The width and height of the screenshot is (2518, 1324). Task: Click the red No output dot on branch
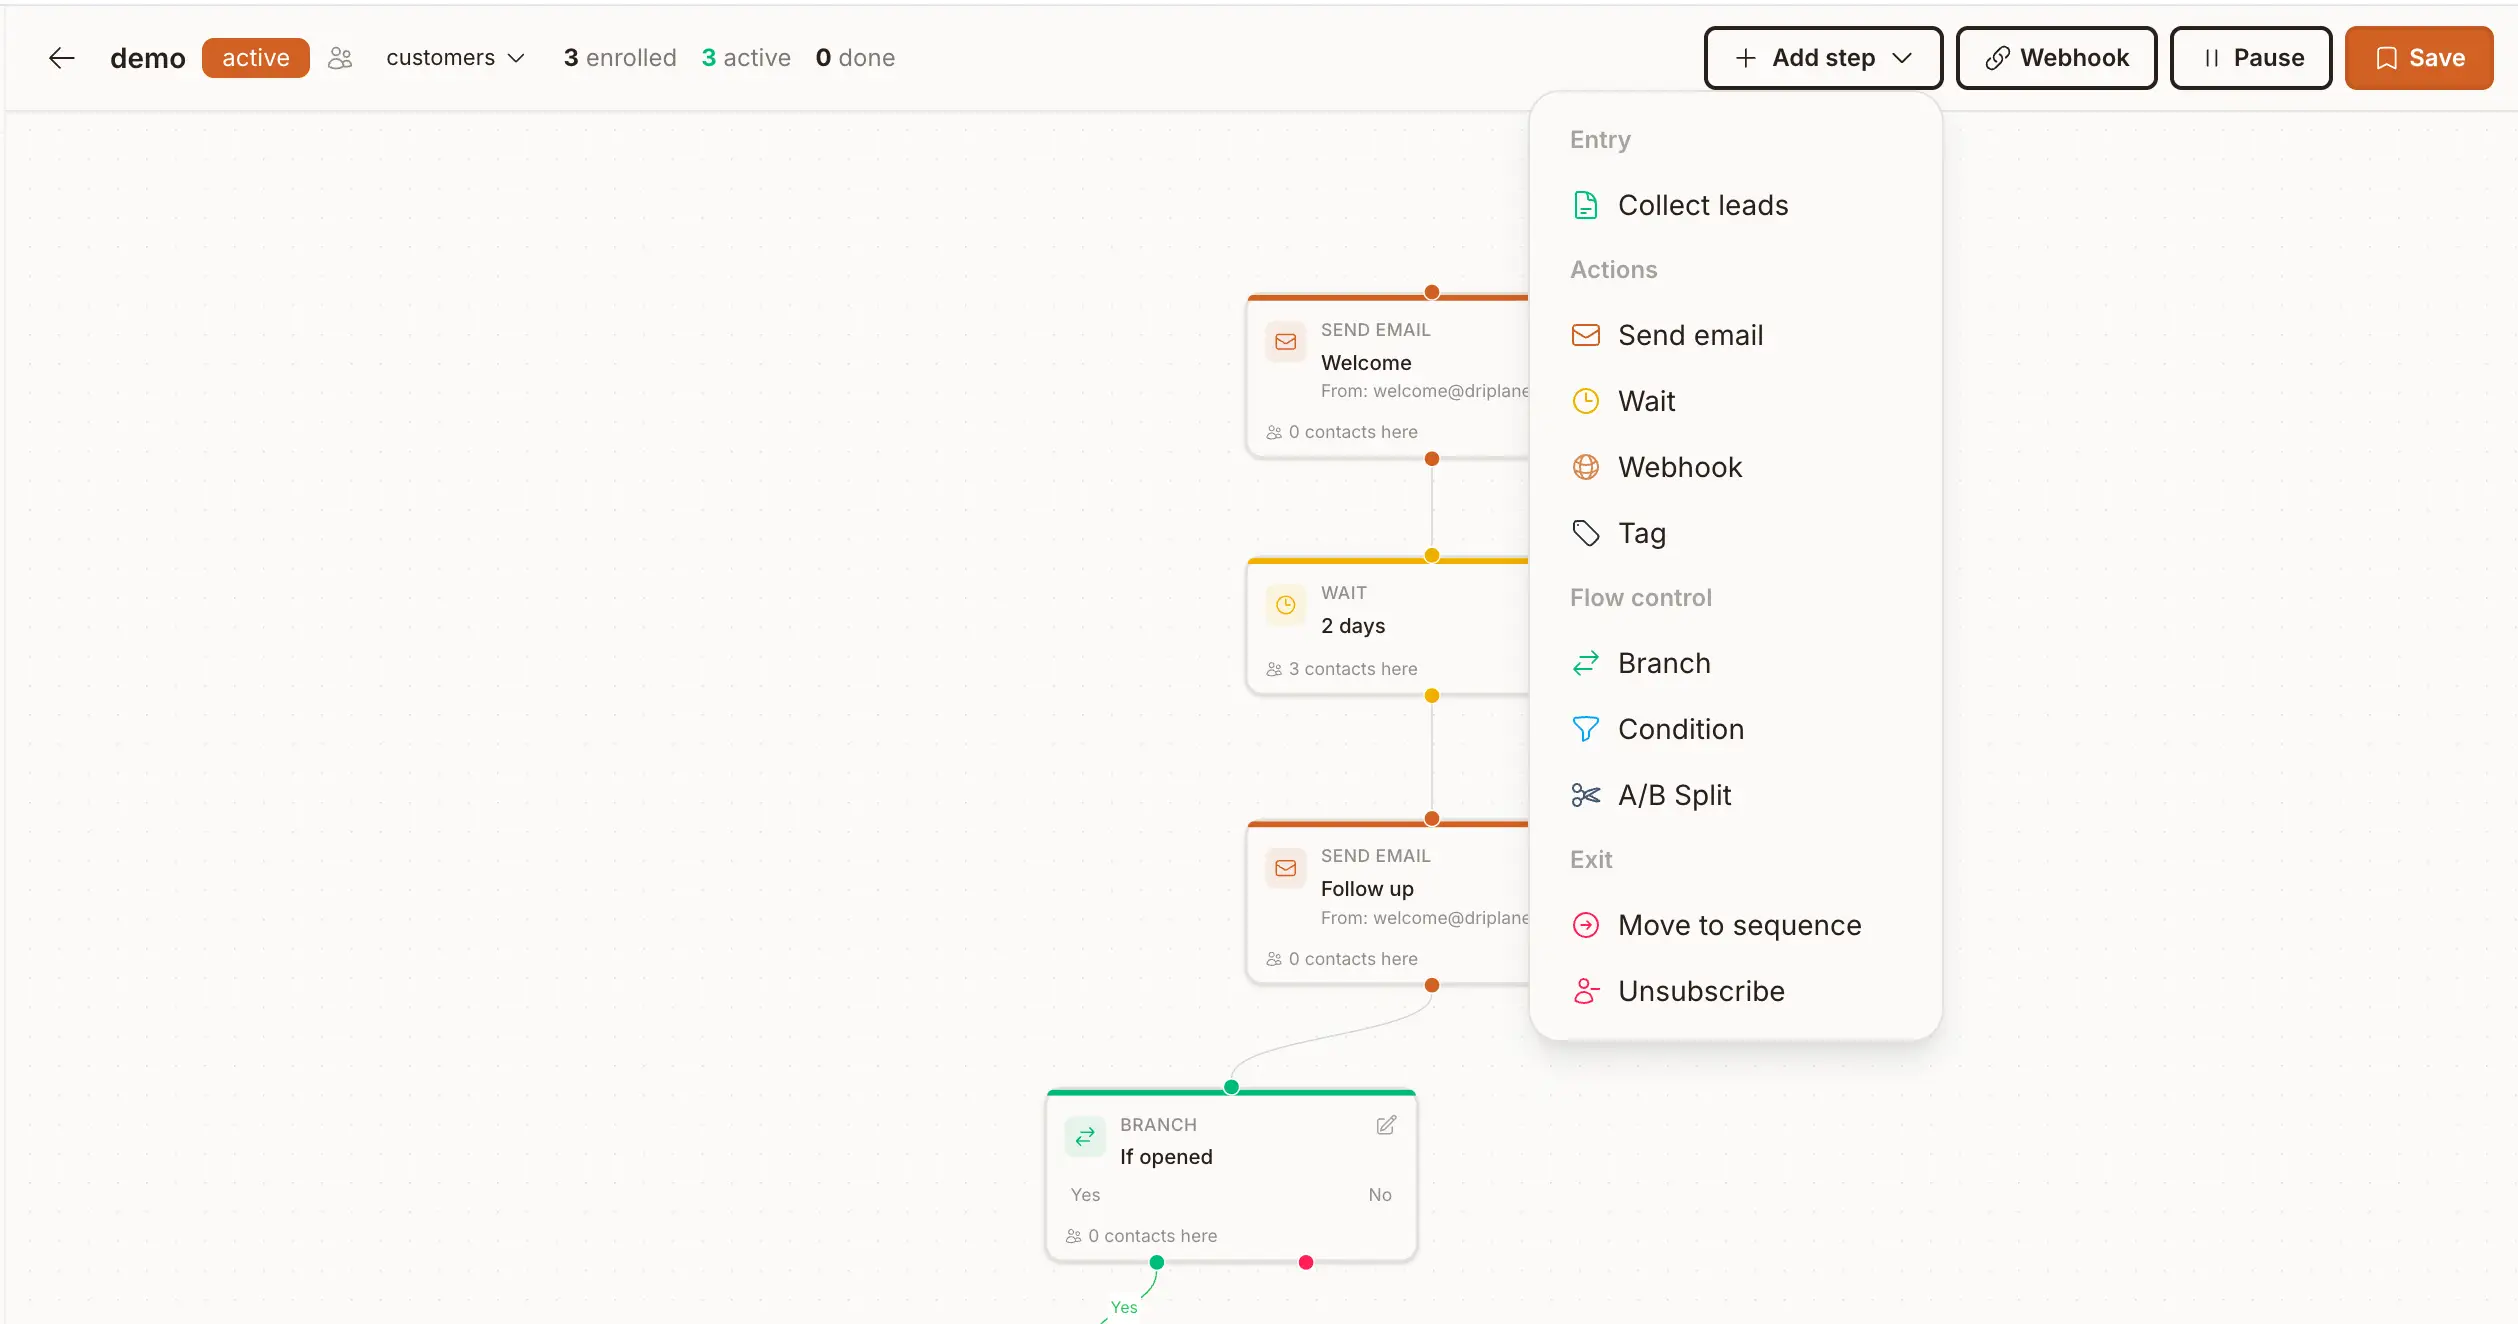coord(1305,1262)
